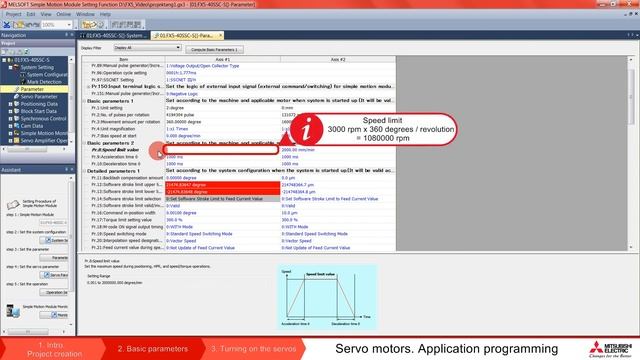
Task: Expand the Cam Data node
Action: pyautogui.click(x=10, y=126)
